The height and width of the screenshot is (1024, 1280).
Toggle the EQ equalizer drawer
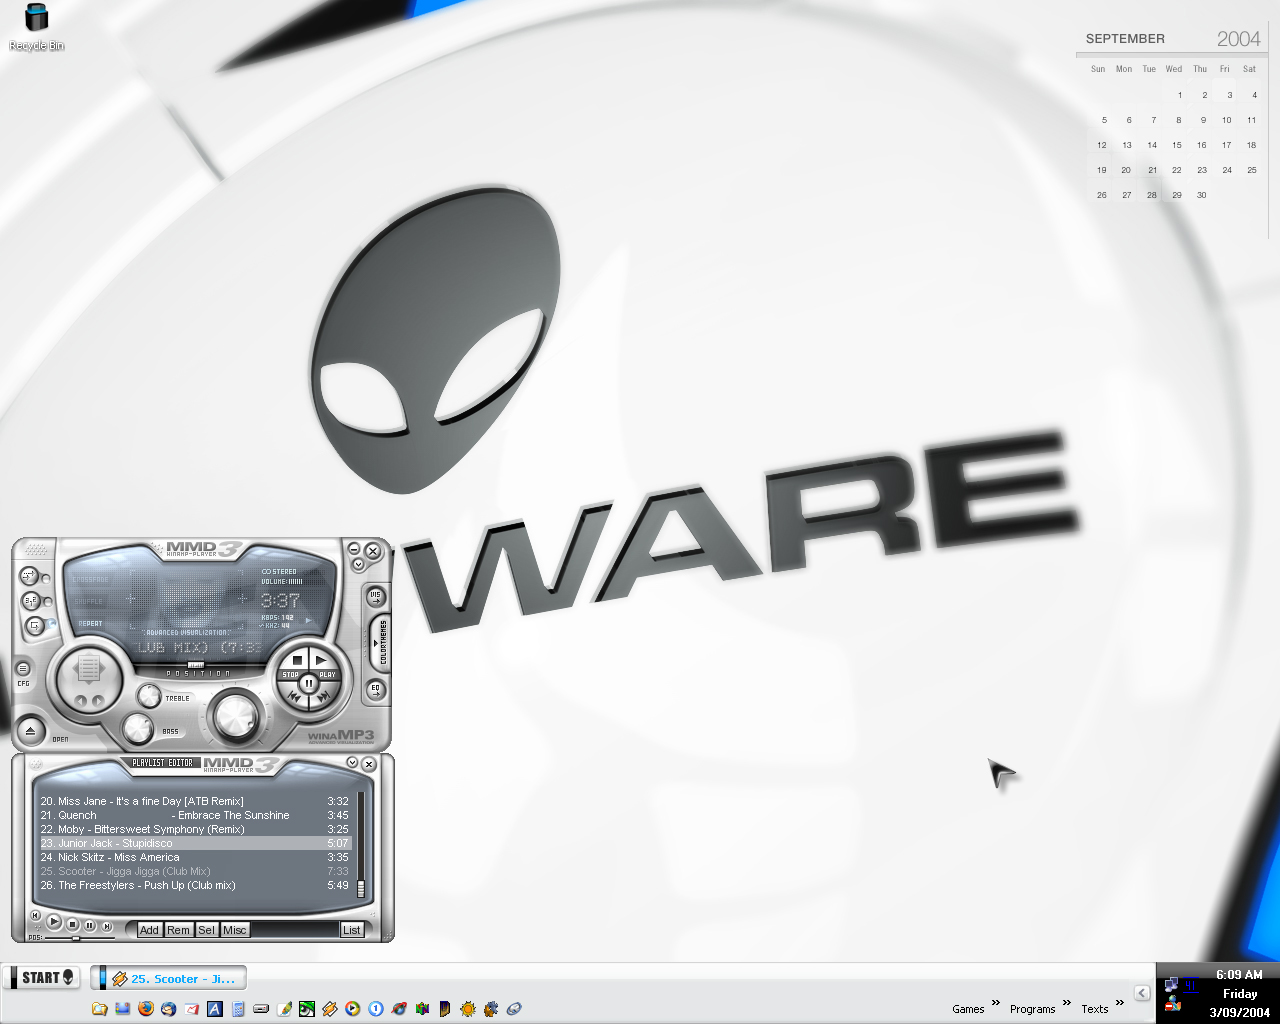(x=375, y=689)
